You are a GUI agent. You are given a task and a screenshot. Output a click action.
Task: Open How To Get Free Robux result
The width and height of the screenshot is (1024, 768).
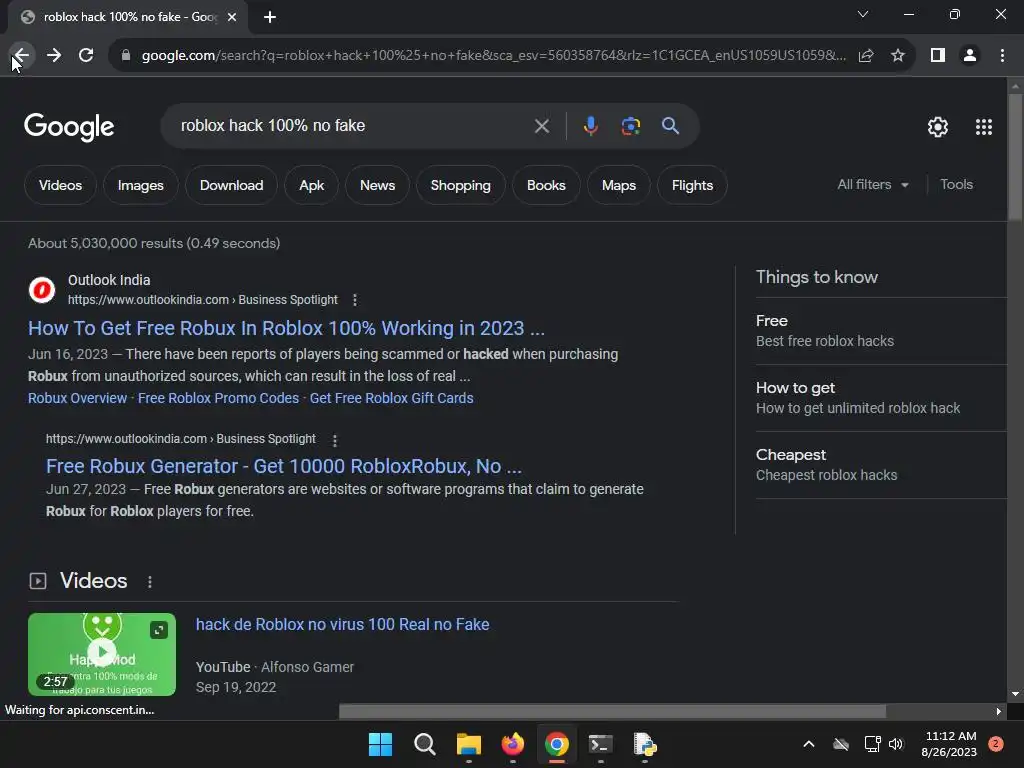(286, 328)
